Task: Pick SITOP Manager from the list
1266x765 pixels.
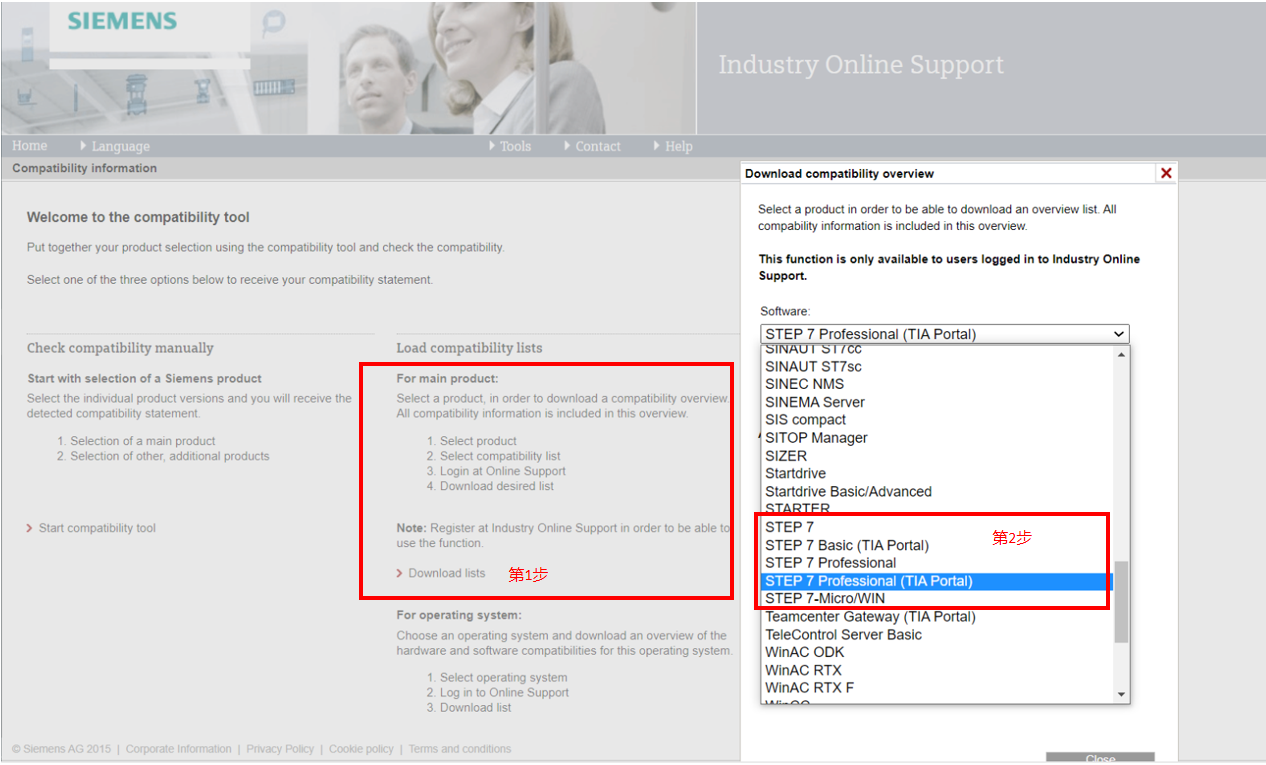Action: click(x=937, y=438)
